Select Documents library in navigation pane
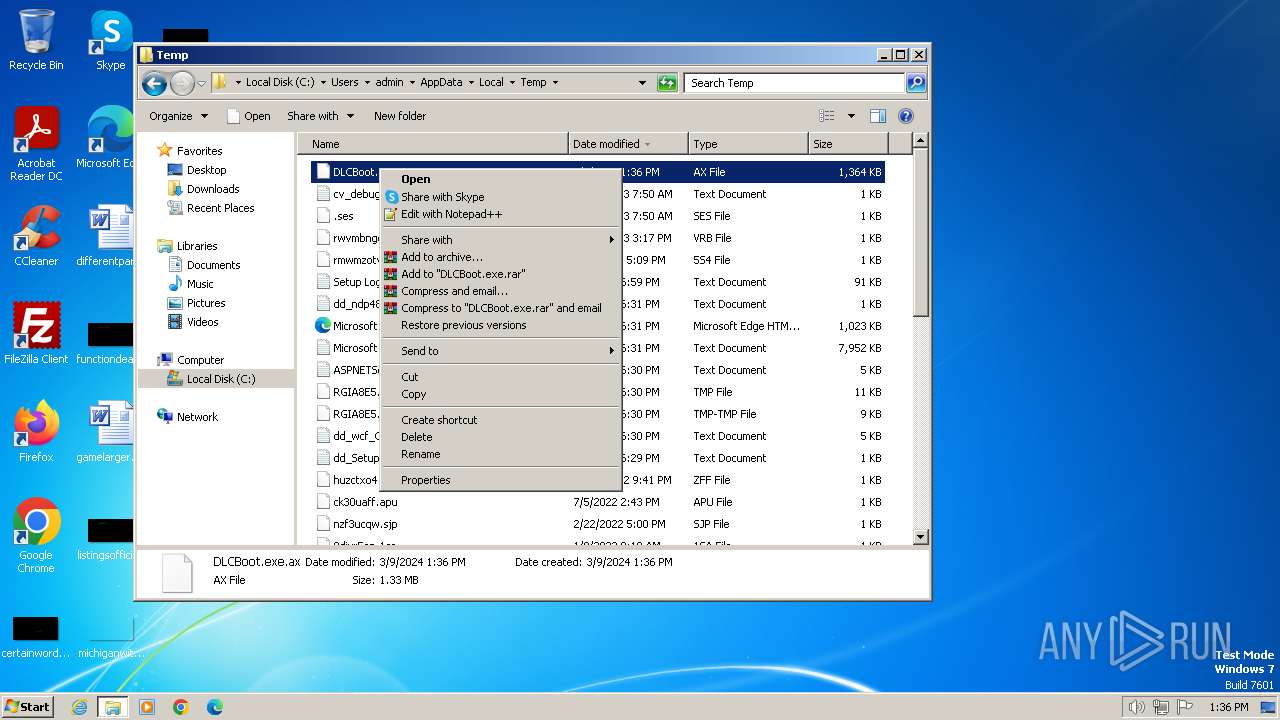This screenshot has height=720, width=1280. click(214, 265)
